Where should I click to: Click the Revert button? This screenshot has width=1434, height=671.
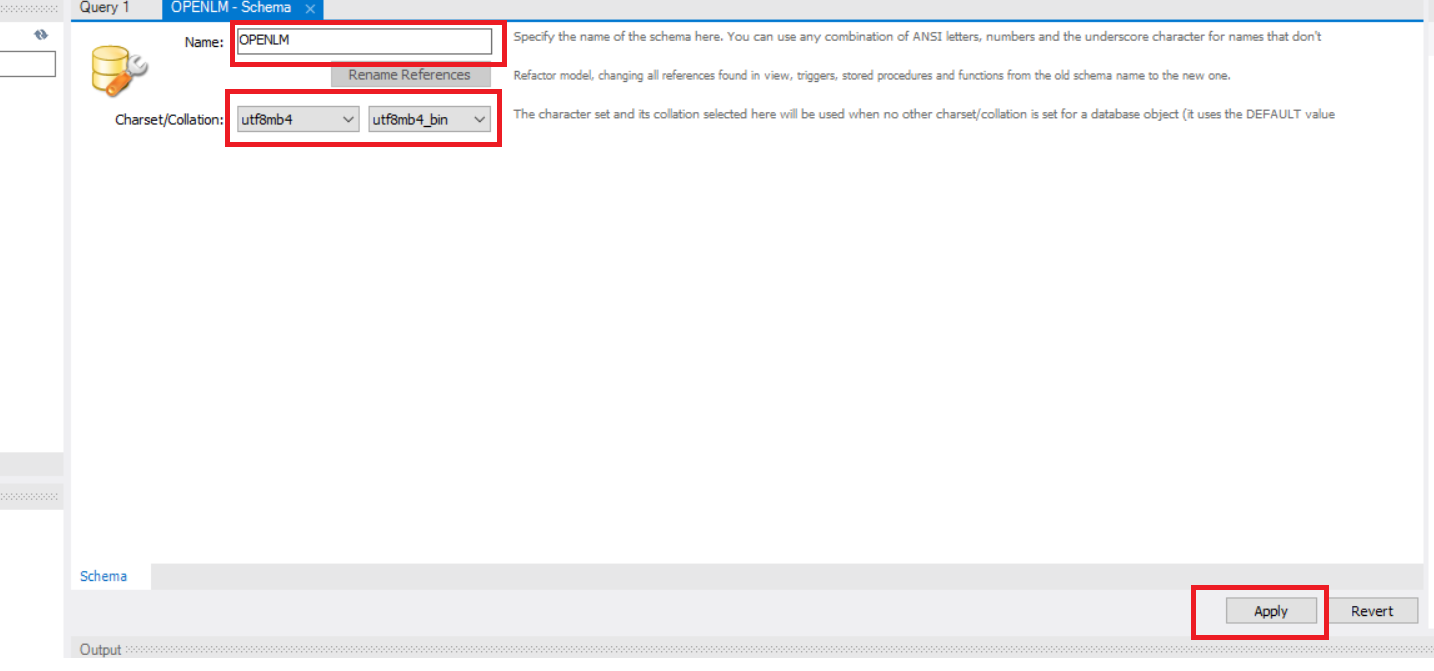click(1371, 611)
